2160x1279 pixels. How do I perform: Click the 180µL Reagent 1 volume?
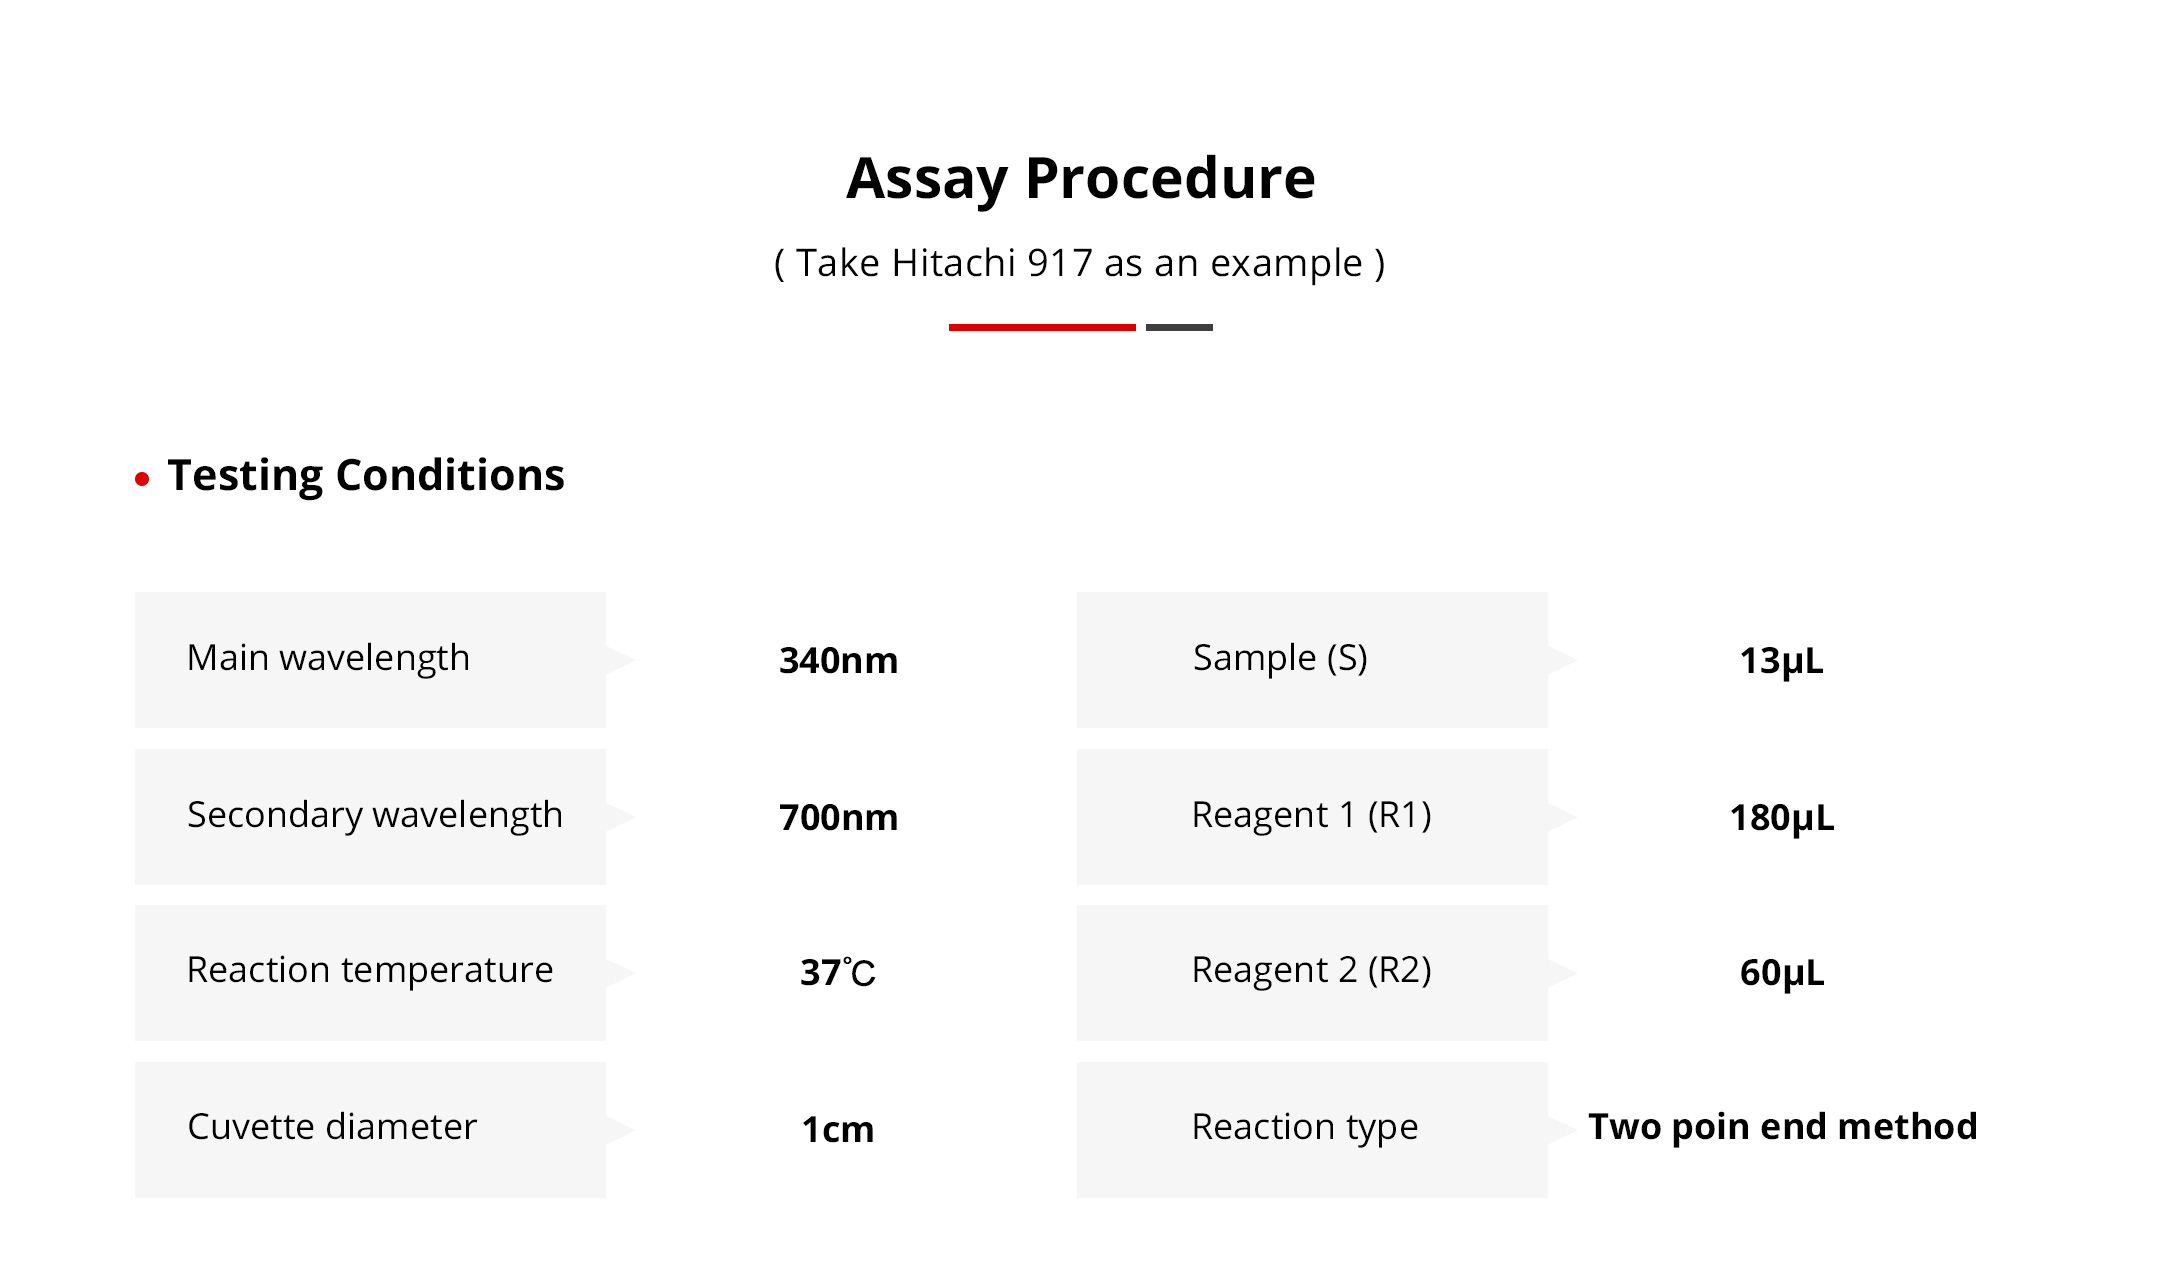tap(1782, 818)
